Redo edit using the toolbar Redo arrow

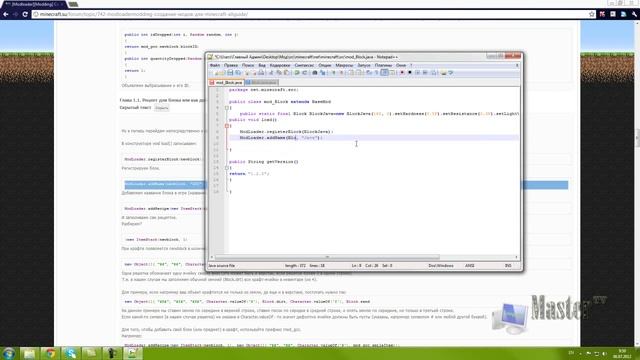[304, 73]
